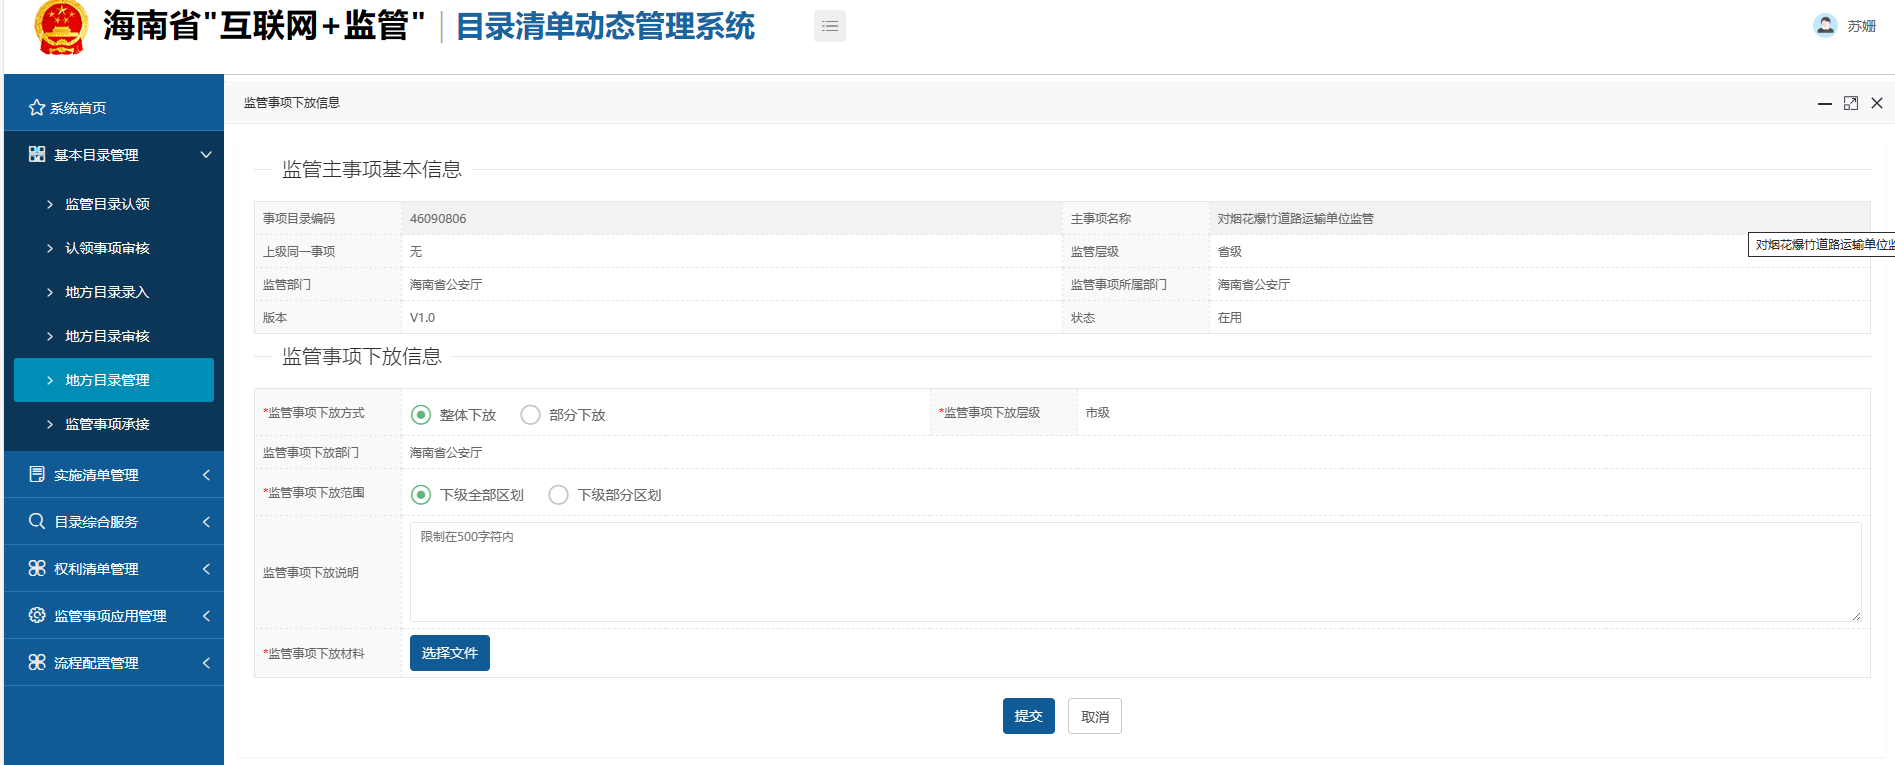Viewport: 1895px width, 765px height.
Task: Click the national emblem logo icon
Action: (61, 27)
